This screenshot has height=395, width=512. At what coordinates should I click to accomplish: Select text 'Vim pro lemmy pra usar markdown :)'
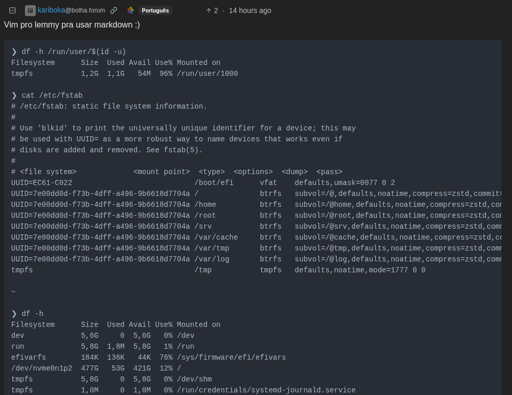(72, 25)
